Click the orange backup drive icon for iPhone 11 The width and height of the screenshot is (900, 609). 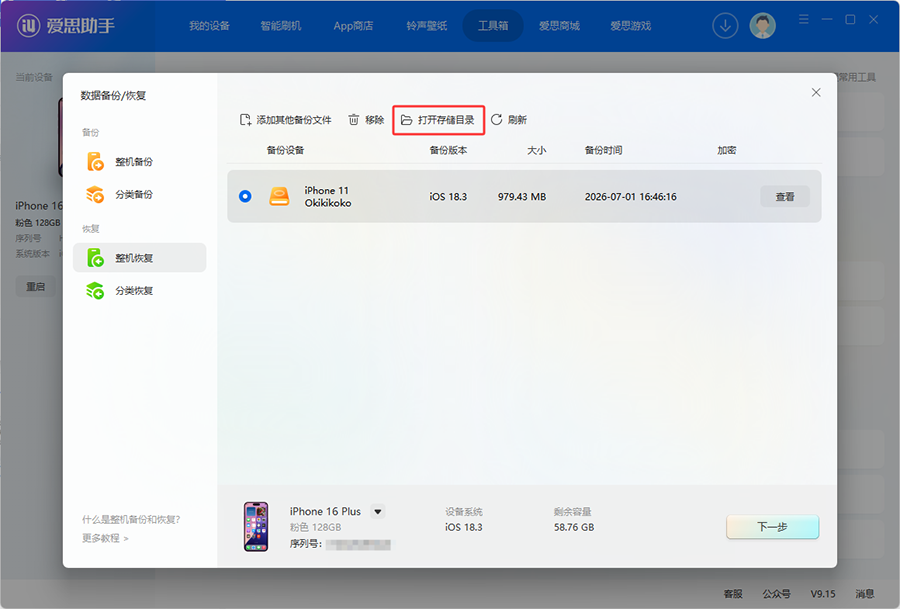pyautogui.click(x=280, y=196)
